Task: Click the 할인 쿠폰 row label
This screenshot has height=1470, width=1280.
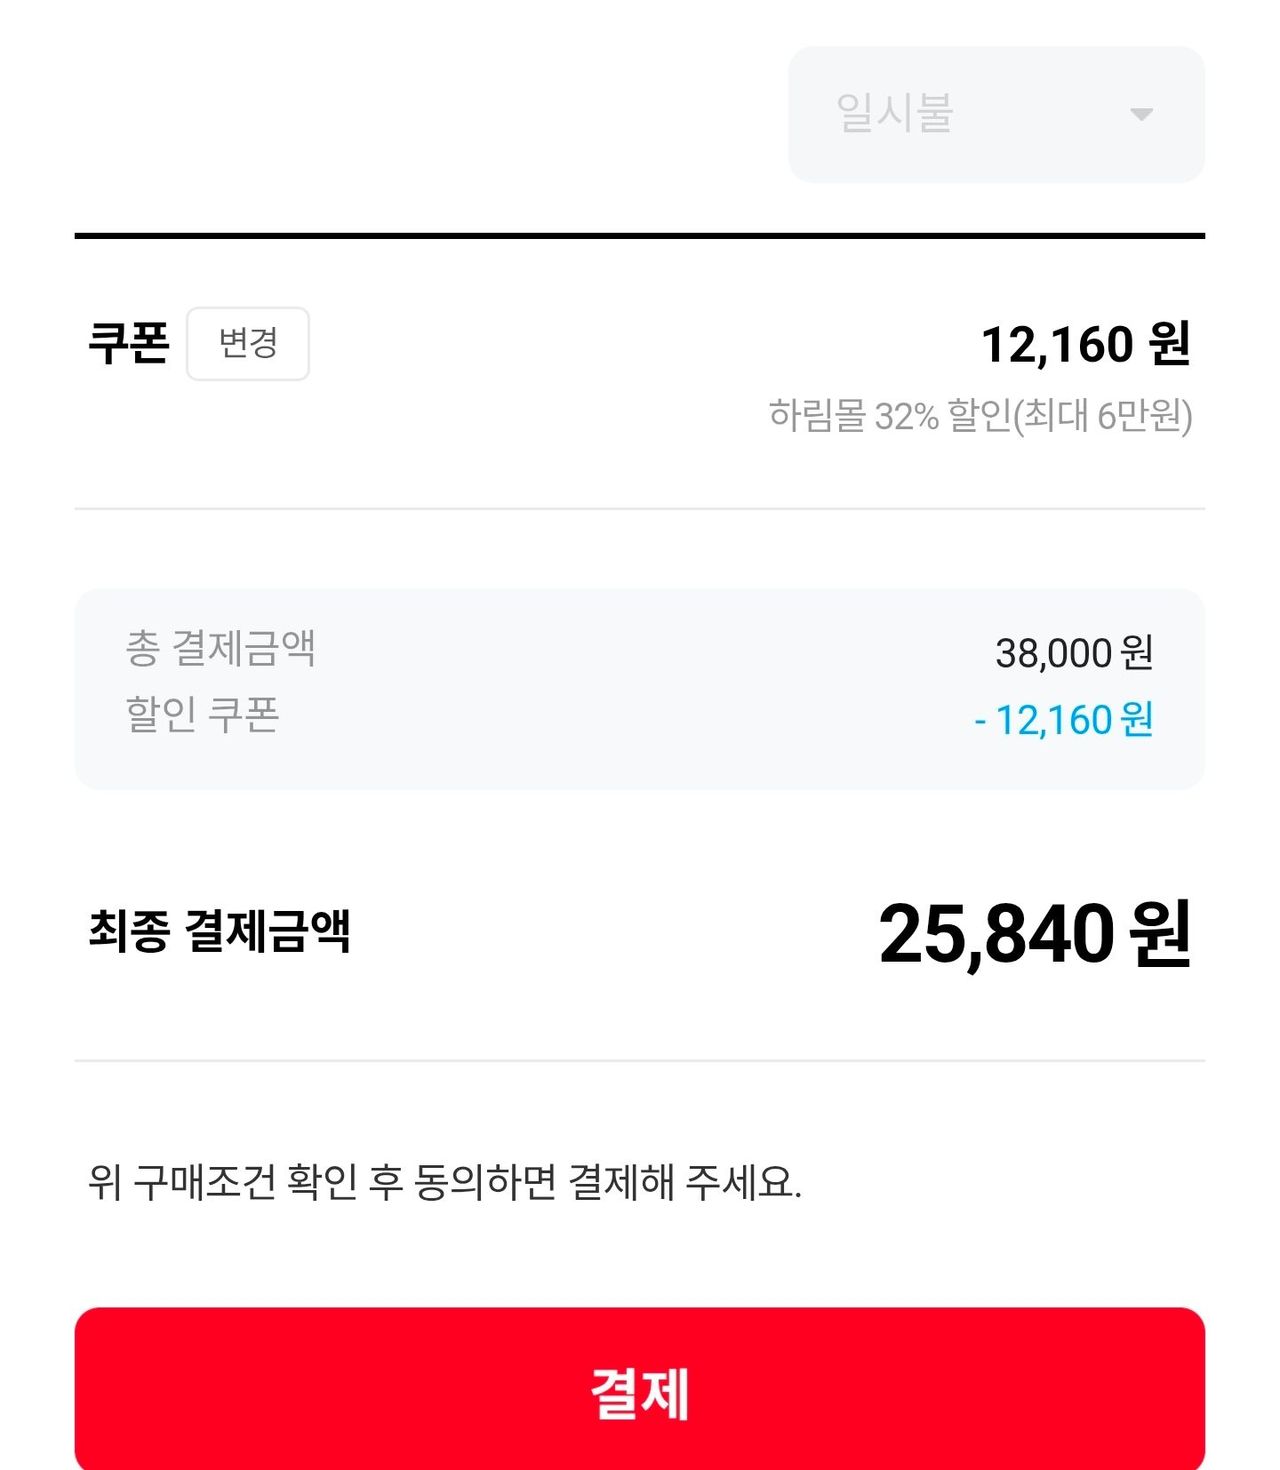Action: (x=202, y=715)
